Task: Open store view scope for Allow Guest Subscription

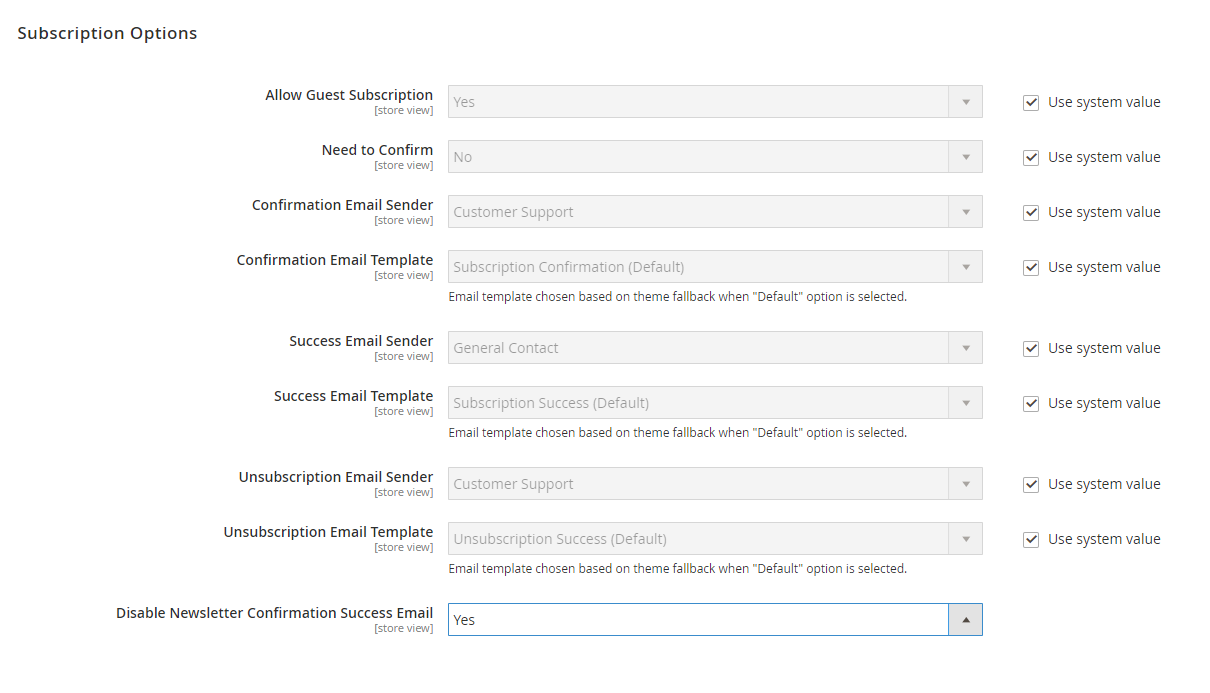Action: tap(404, 110)
